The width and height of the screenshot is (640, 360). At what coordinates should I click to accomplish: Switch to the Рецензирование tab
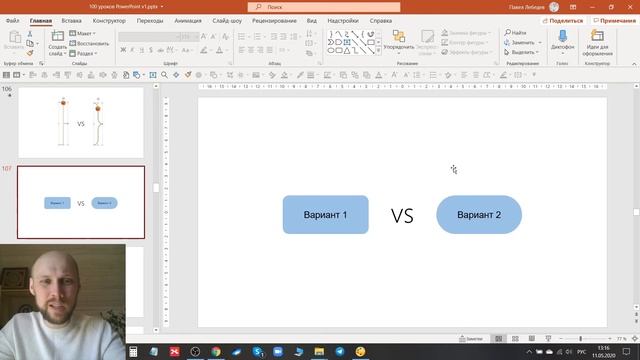[274, 20]
